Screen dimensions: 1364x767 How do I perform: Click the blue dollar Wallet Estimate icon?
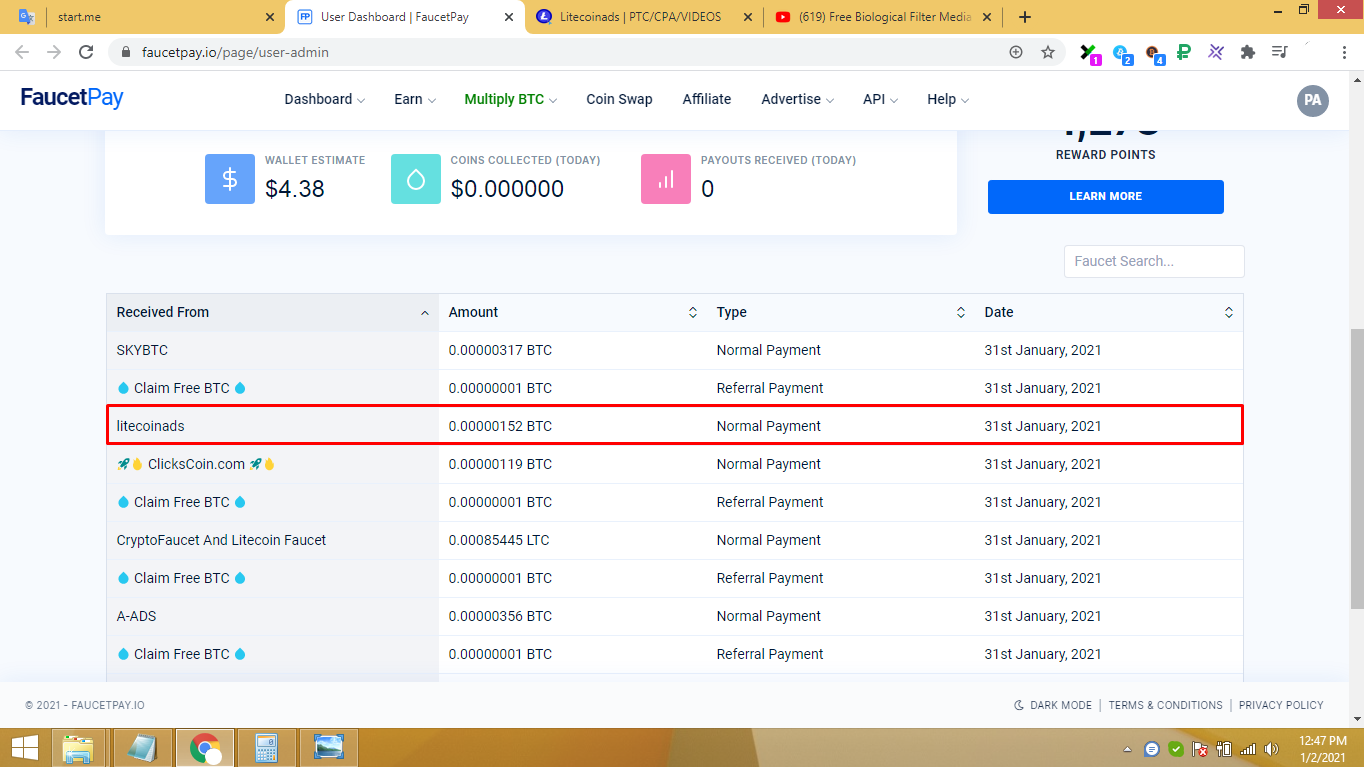(230, 179)
